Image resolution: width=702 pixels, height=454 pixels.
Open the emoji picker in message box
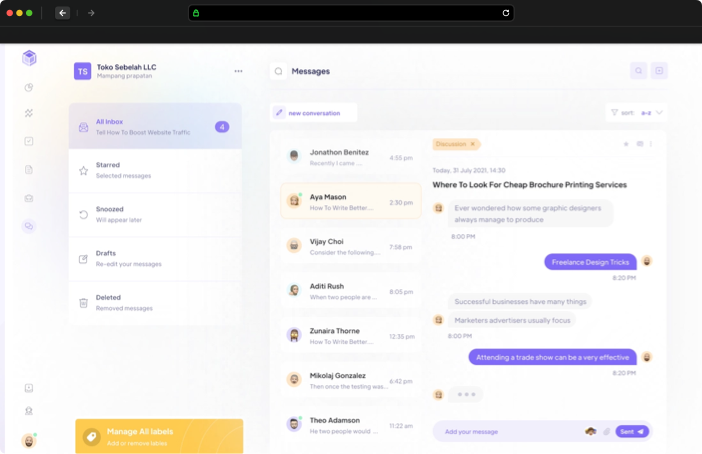coord(591,431)
